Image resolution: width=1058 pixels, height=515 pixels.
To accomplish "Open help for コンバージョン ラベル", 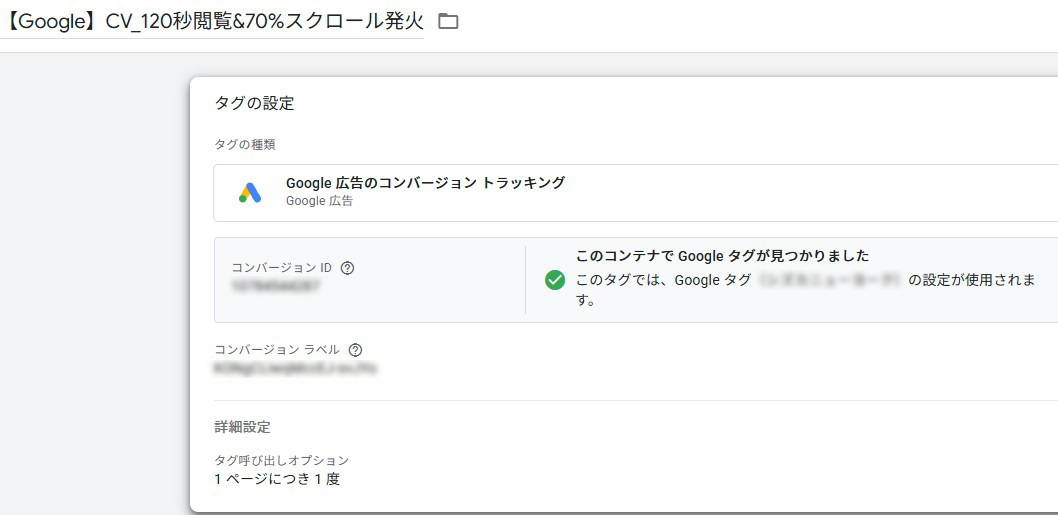I will [x=356, y=350].
